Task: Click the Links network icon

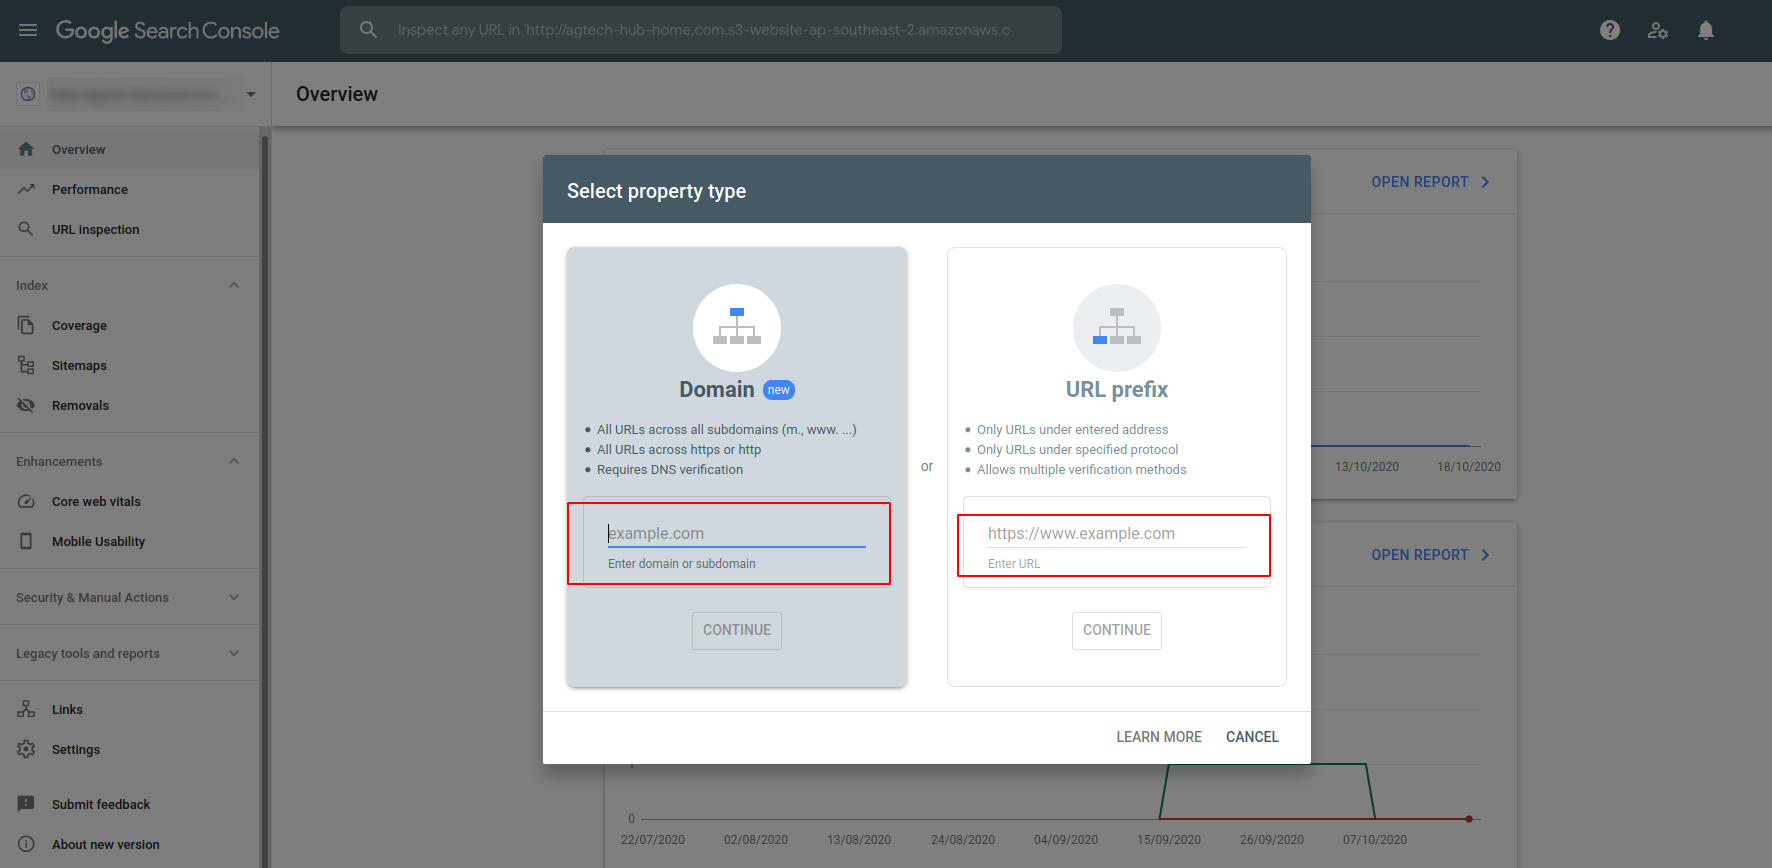Action: tap(26, 709)
